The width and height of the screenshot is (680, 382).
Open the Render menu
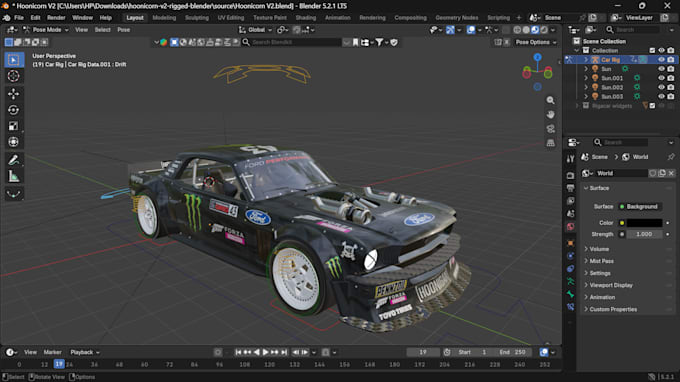click(x=56, y=18)
